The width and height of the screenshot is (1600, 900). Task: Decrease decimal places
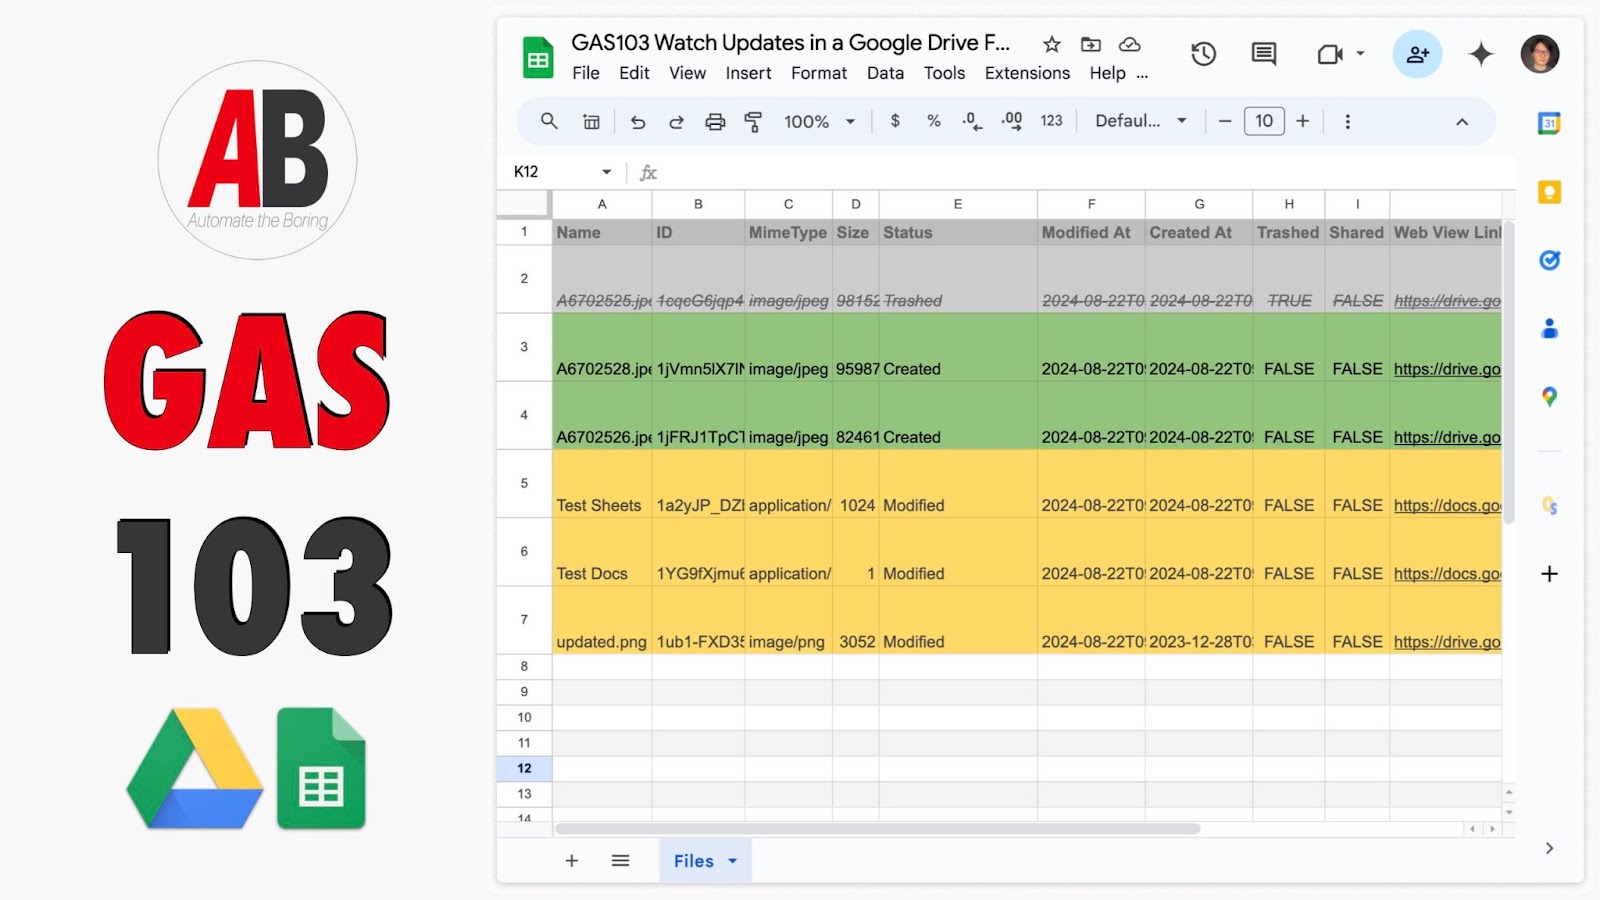[x=972, y=121]
